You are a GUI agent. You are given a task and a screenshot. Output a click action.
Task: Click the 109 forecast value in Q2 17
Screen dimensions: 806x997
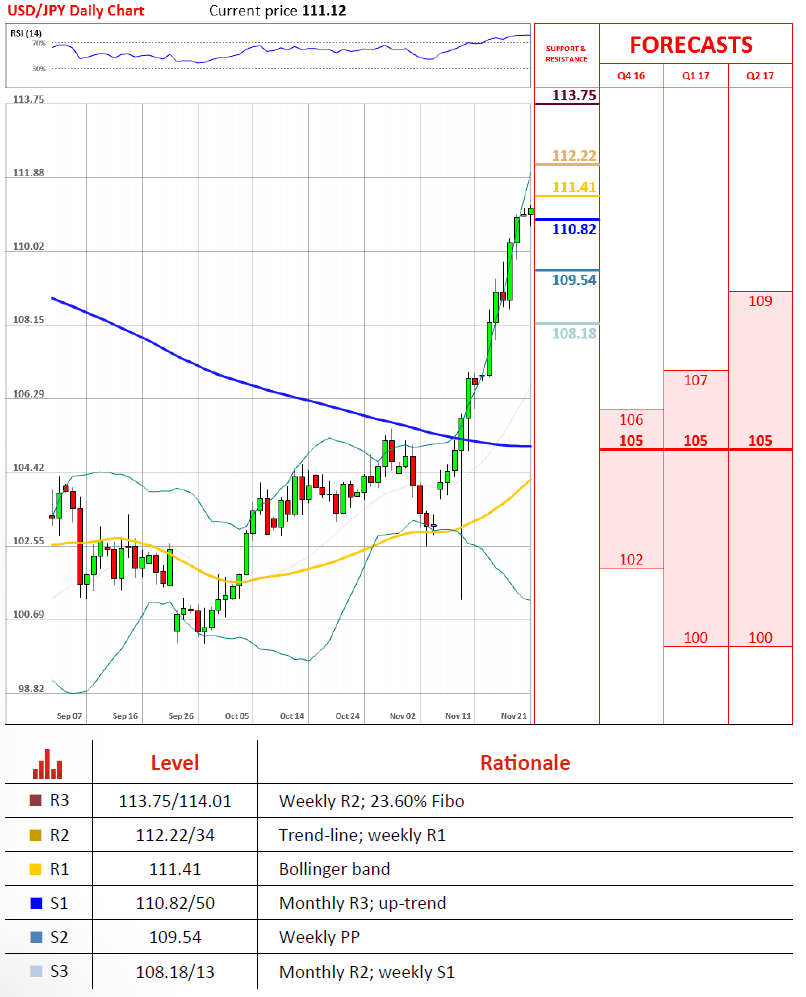click(760, 301)
